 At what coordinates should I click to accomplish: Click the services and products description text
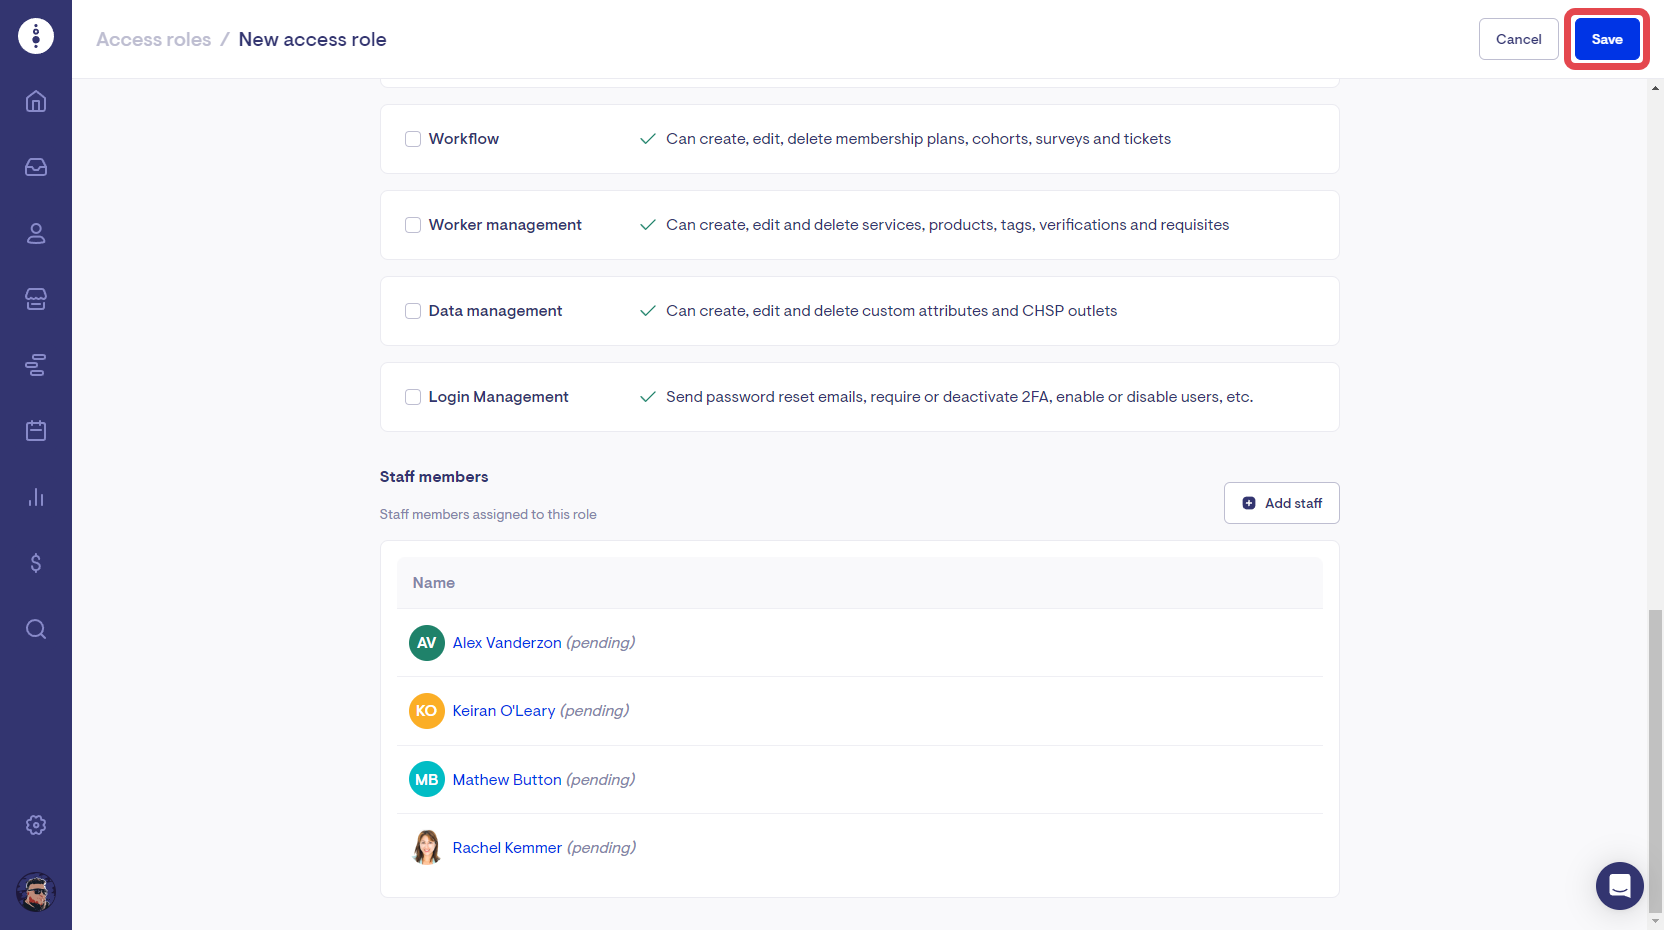tap(948, 225)
